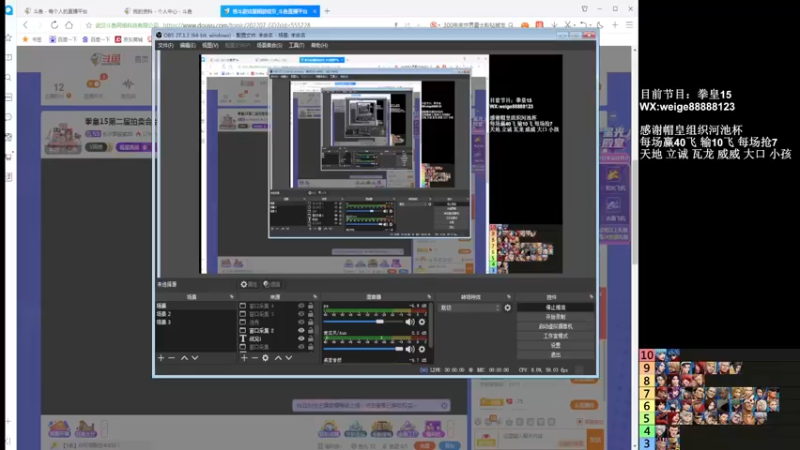Move the selected source down
This screenshot has height=450, width=800.
(289, 358)
